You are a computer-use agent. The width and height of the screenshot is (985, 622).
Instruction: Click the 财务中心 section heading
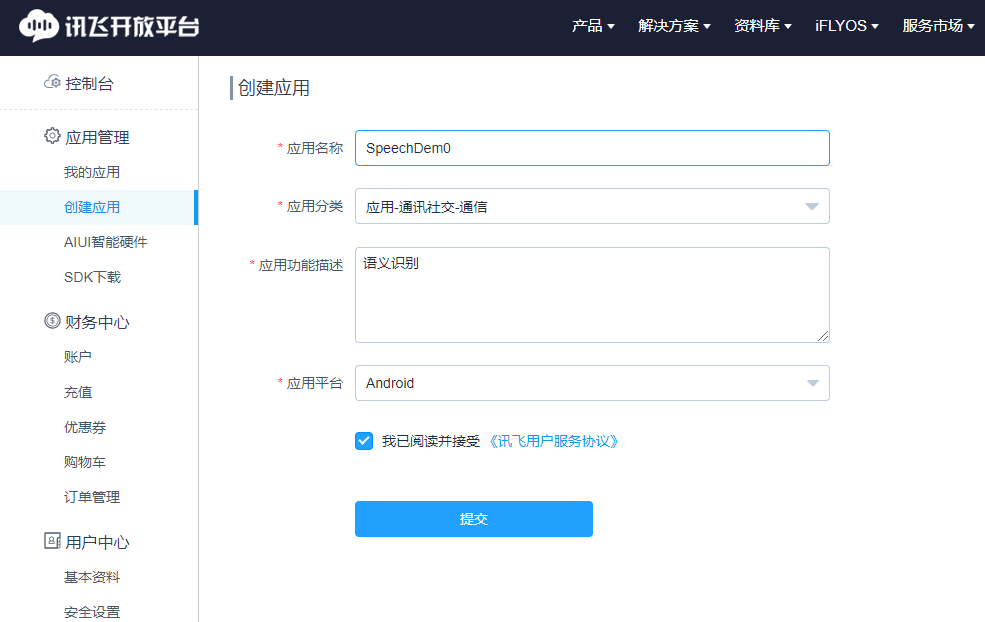[x=97, y=322]
